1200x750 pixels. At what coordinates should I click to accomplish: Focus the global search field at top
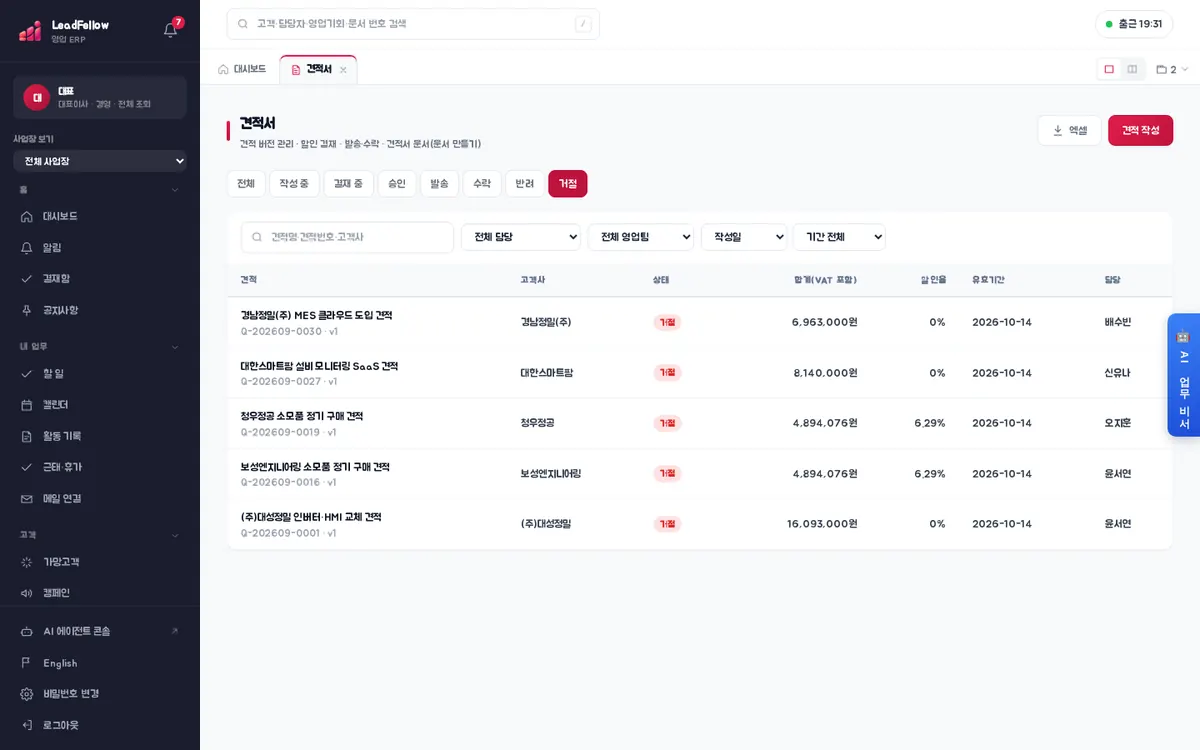click(413, 24)
